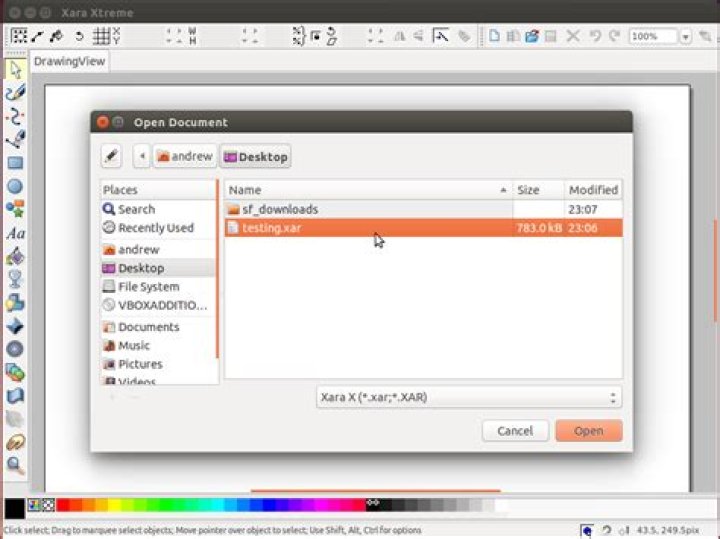Select the Bevel tool

pyautogui.click(x=15, y=326)
